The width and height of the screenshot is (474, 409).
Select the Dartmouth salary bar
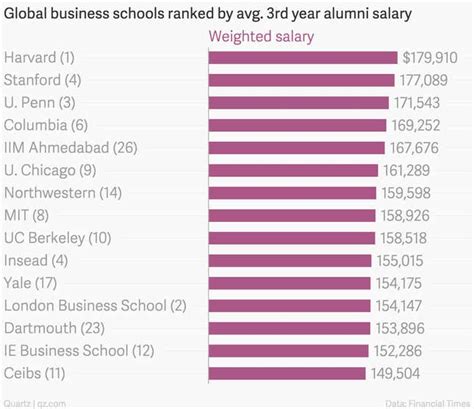coord(289,328)
